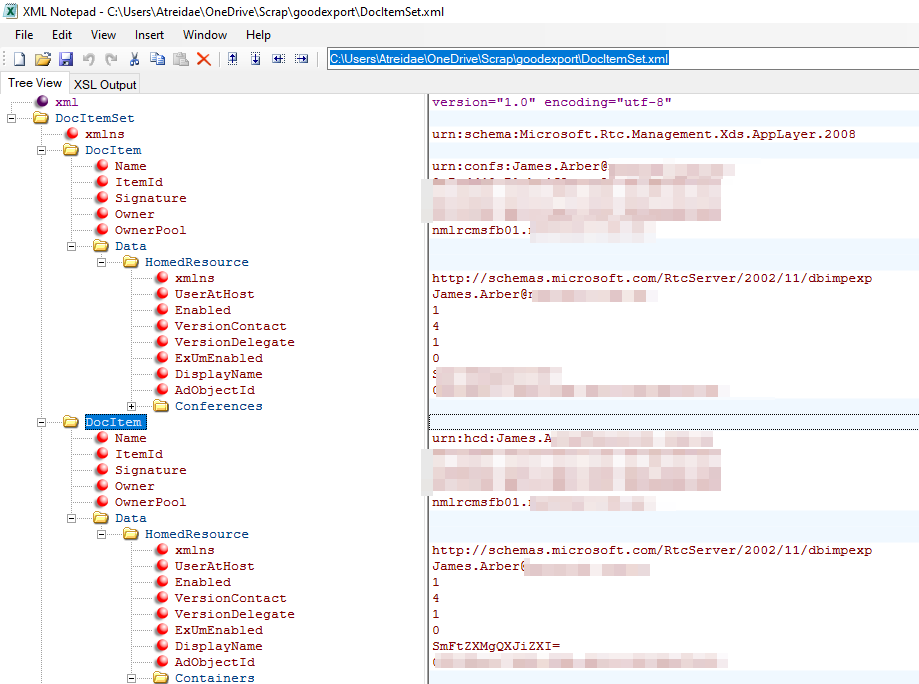
Task: Open the Help menu
Action: pyautogui.click(x=258, y=35)
